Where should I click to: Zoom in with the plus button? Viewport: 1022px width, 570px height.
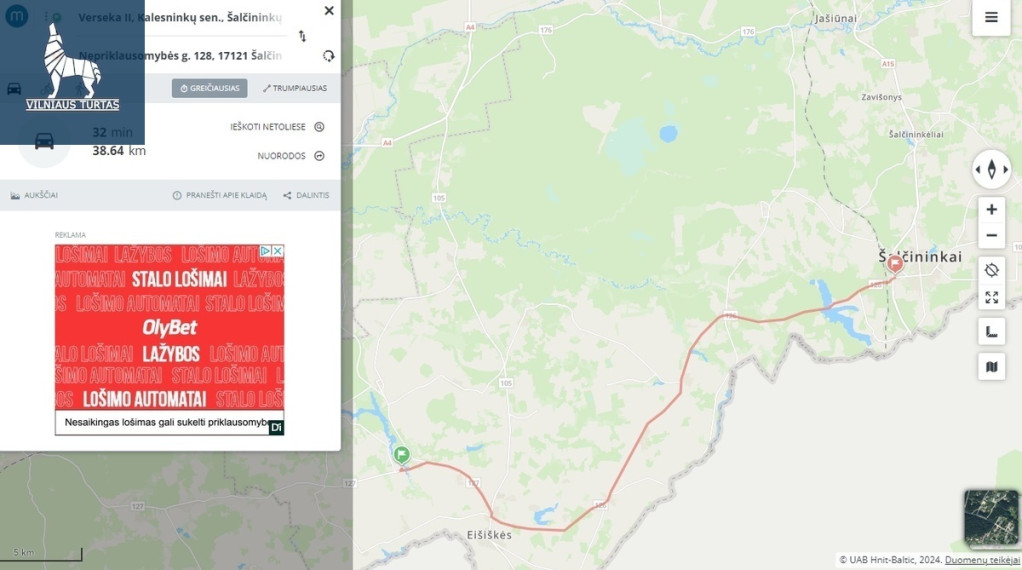[x=991, y=210]
